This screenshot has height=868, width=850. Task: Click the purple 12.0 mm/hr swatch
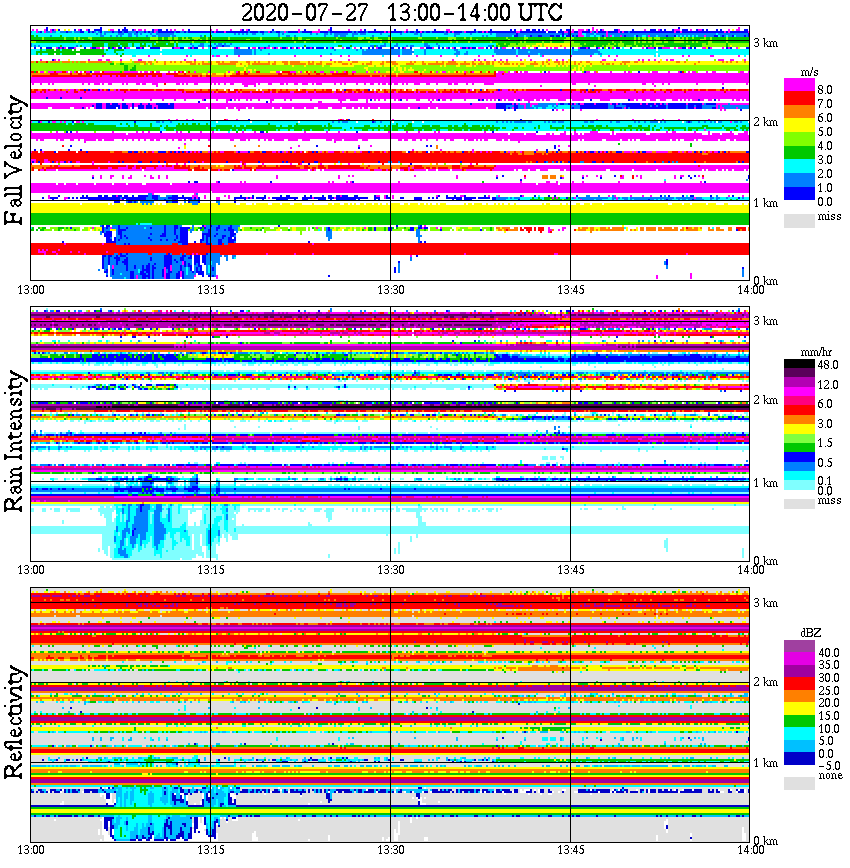tap(799, 383)
